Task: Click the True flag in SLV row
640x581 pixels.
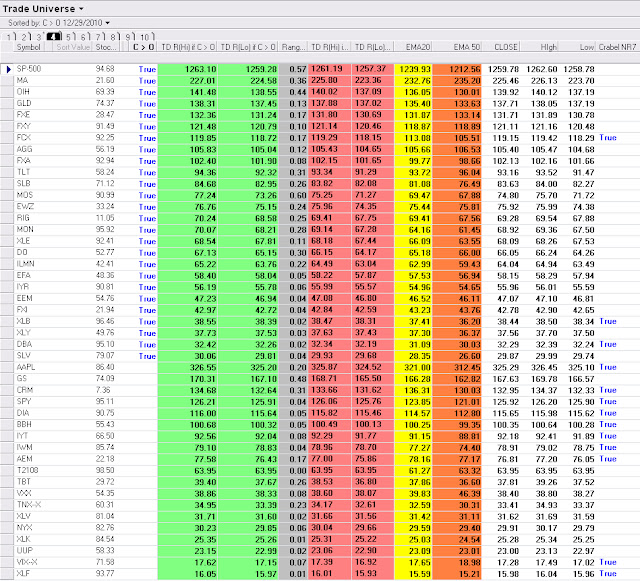Action: point(147,356)
